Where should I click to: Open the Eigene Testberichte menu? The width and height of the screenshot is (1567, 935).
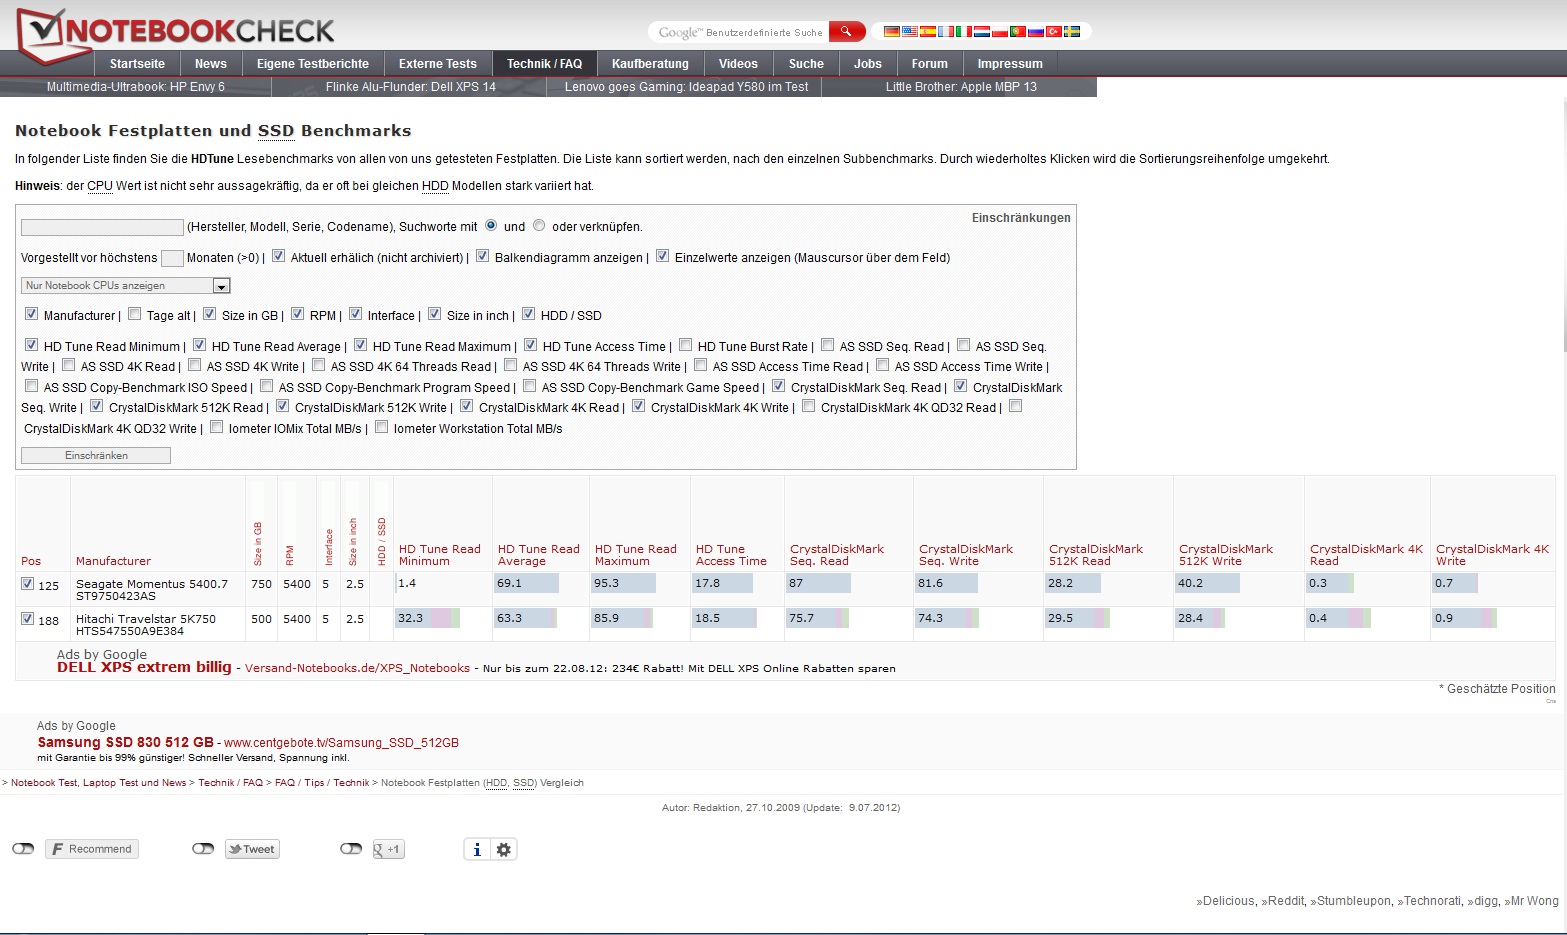pos(313,64)
